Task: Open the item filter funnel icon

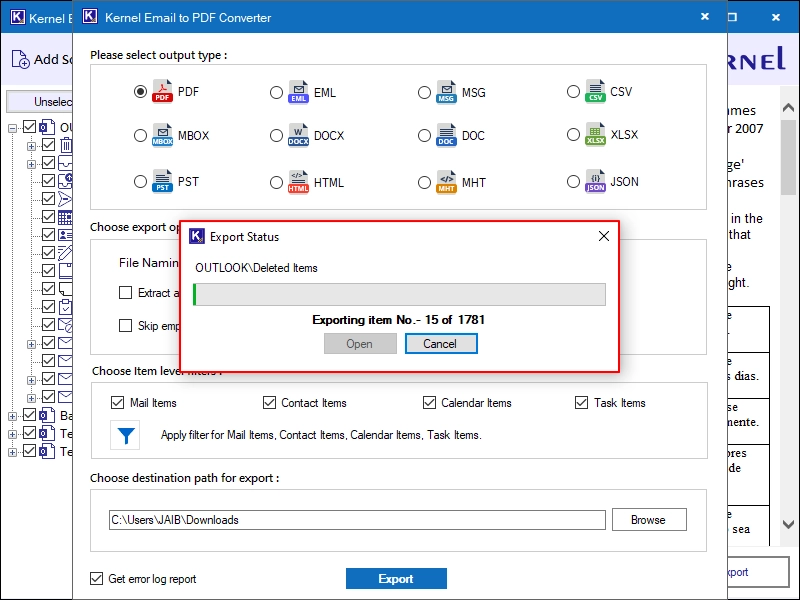Action: point(126,435)
